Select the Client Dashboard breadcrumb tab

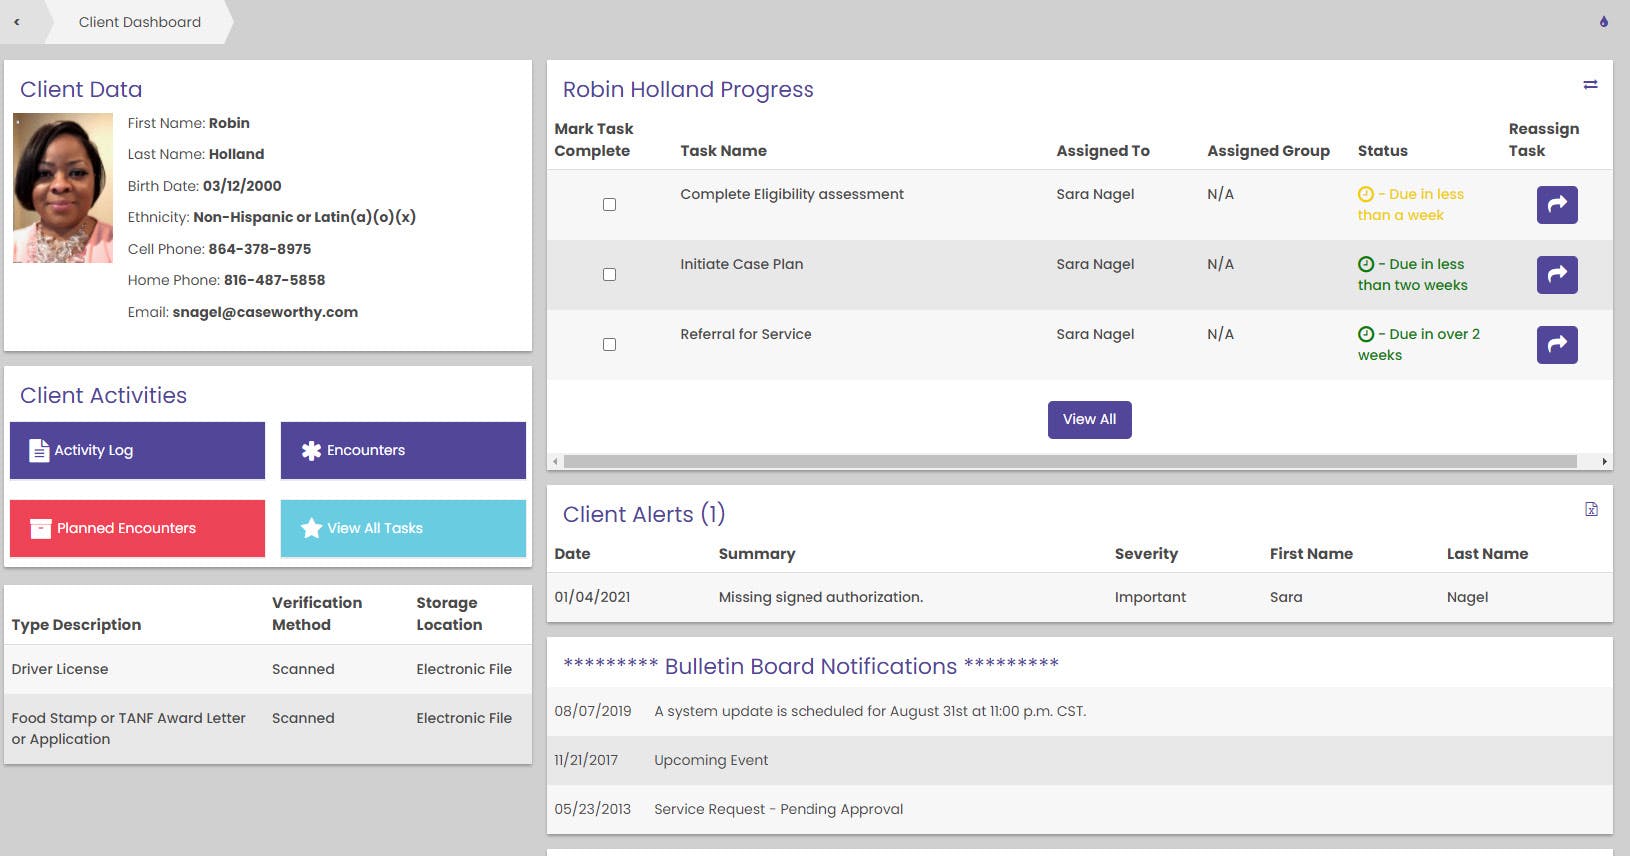[140, 22]
